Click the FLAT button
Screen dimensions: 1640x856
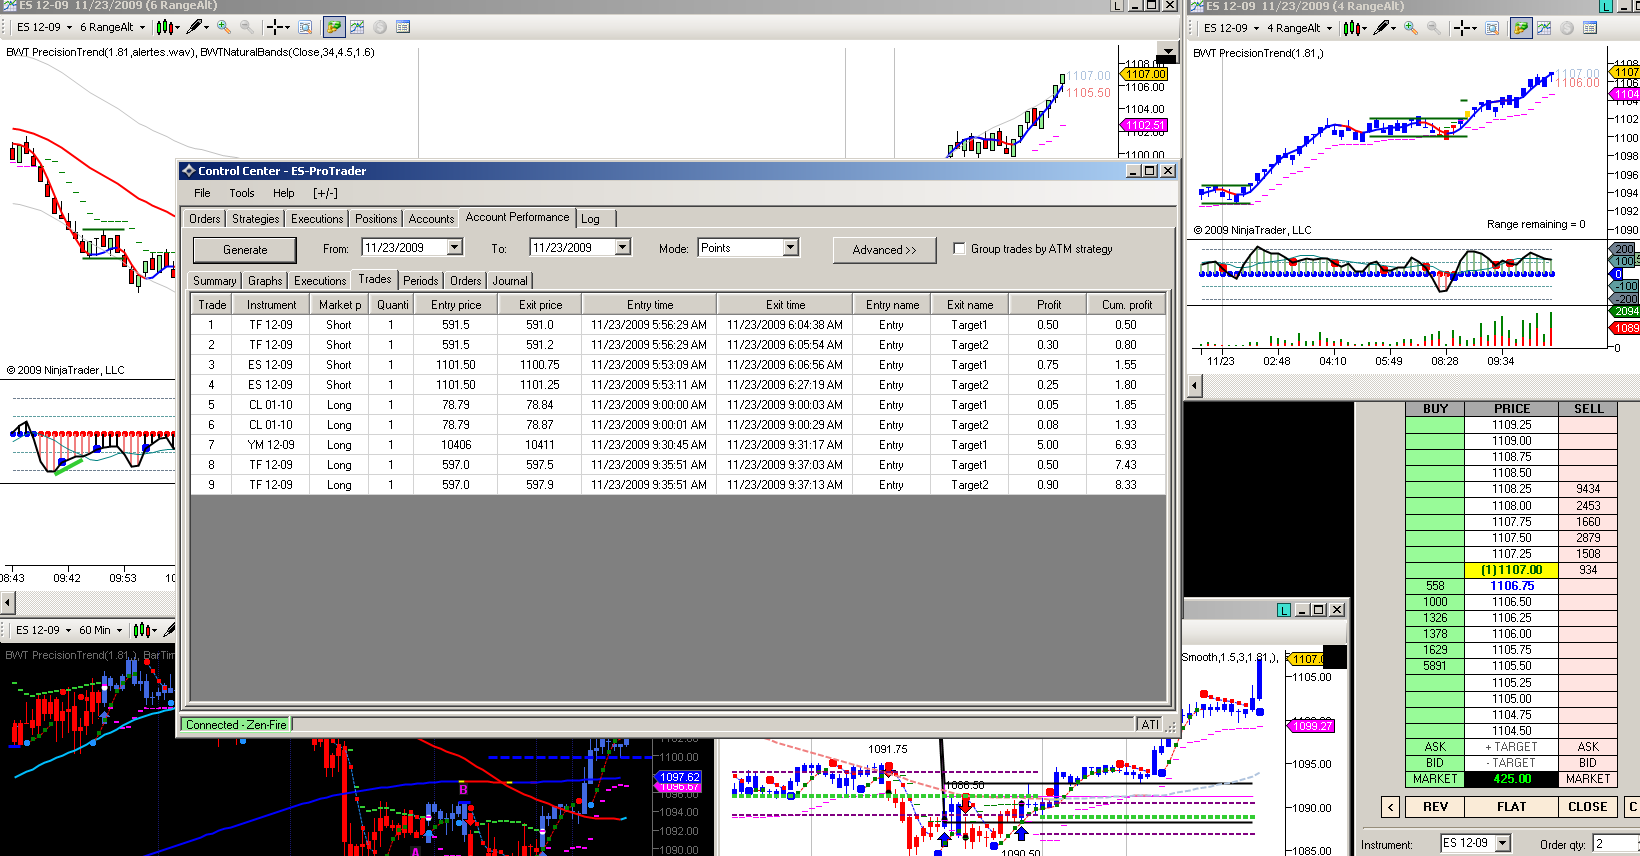1511,807
